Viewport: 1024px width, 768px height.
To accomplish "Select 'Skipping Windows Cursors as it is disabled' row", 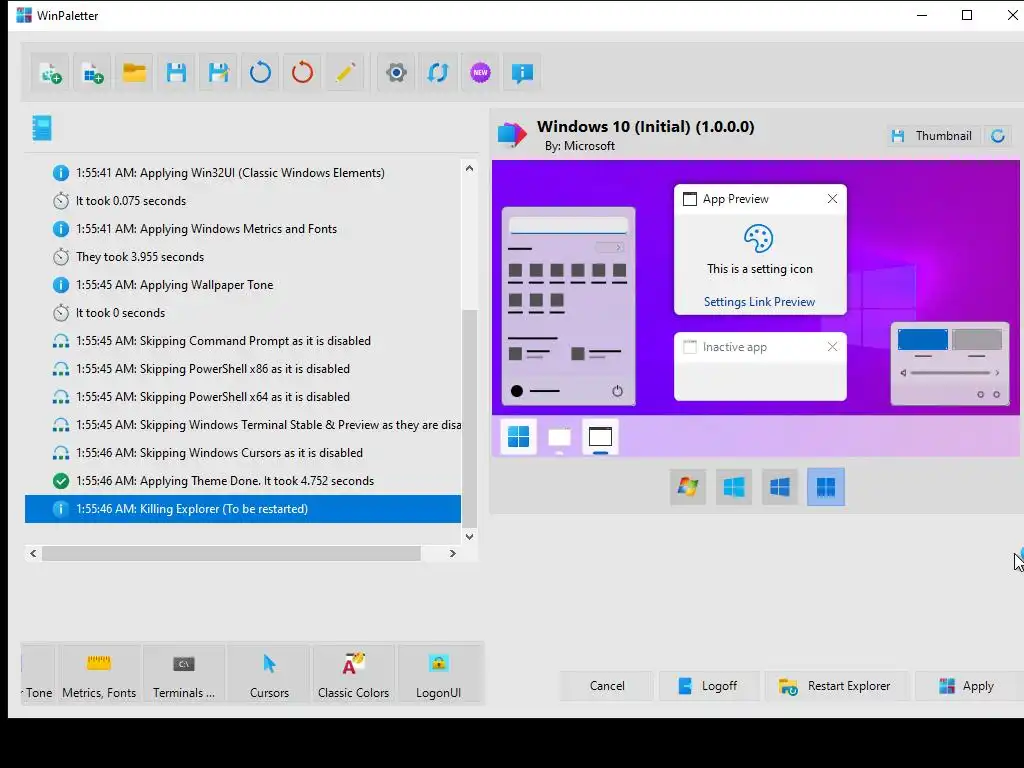I will [243, 453].
